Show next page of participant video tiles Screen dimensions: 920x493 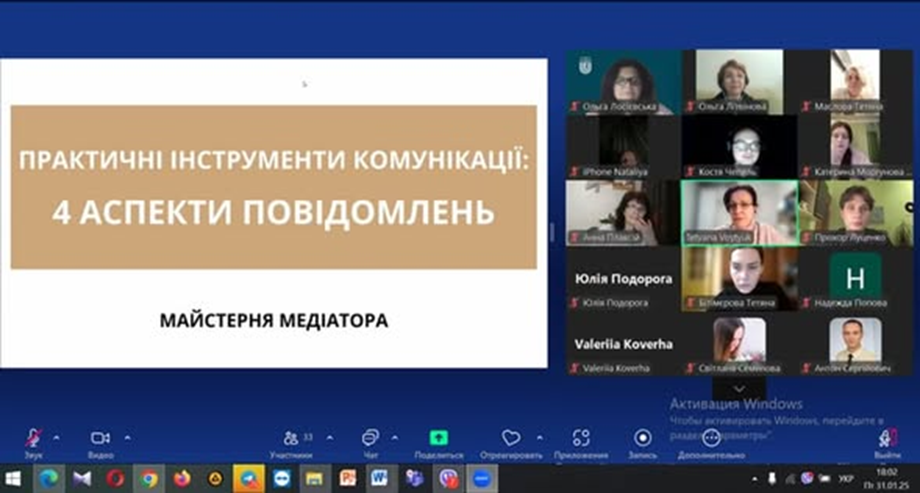[x=739, y=387]
